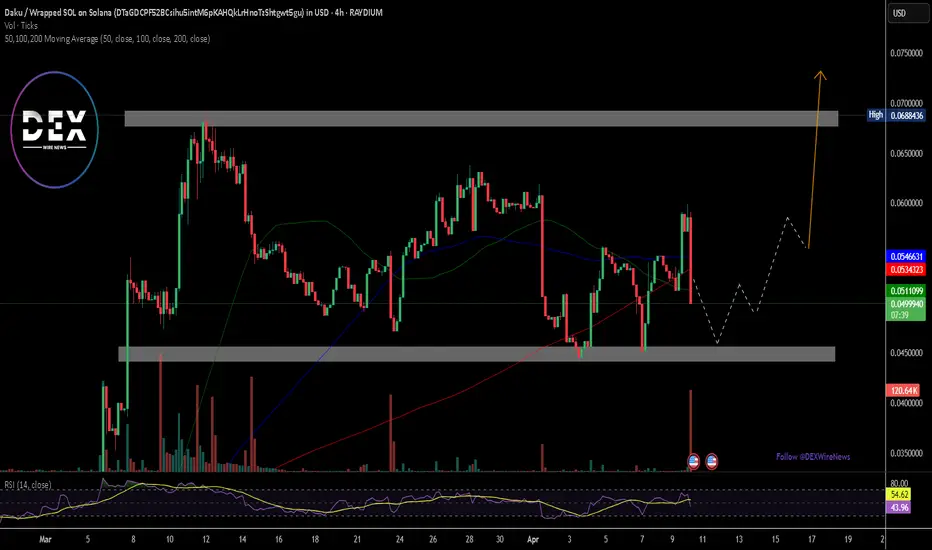932x550 pixels.
Task: Click the Daku / Wrapped SOL symbol title
Action: tap(193, 12)
